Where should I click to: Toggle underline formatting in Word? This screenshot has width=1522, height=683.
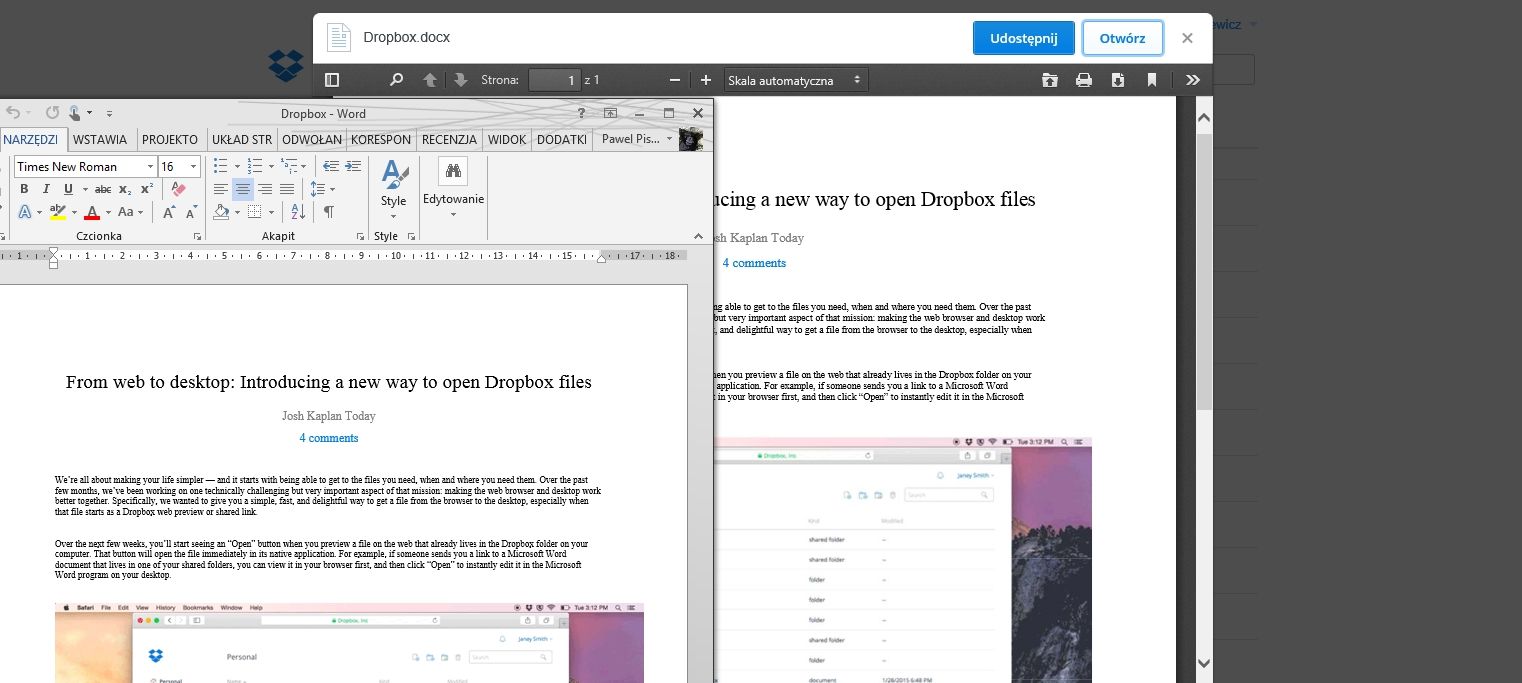tap(68, 189)
